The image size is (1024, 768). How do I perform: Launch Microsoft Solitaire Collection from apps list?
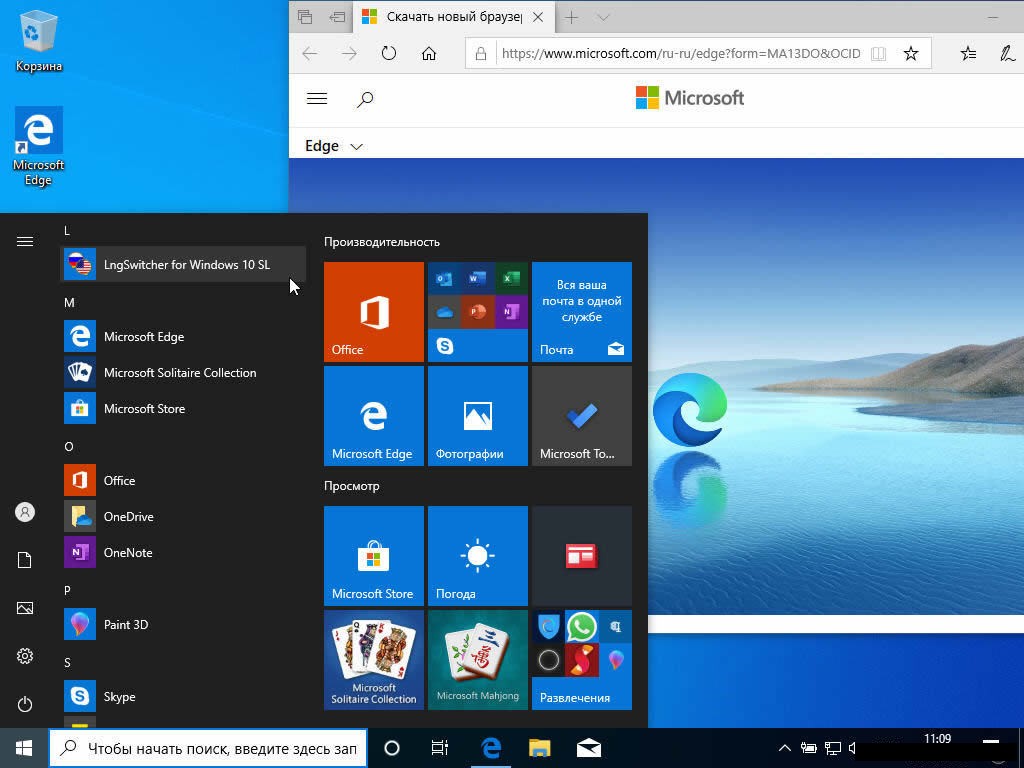point(183,372)
